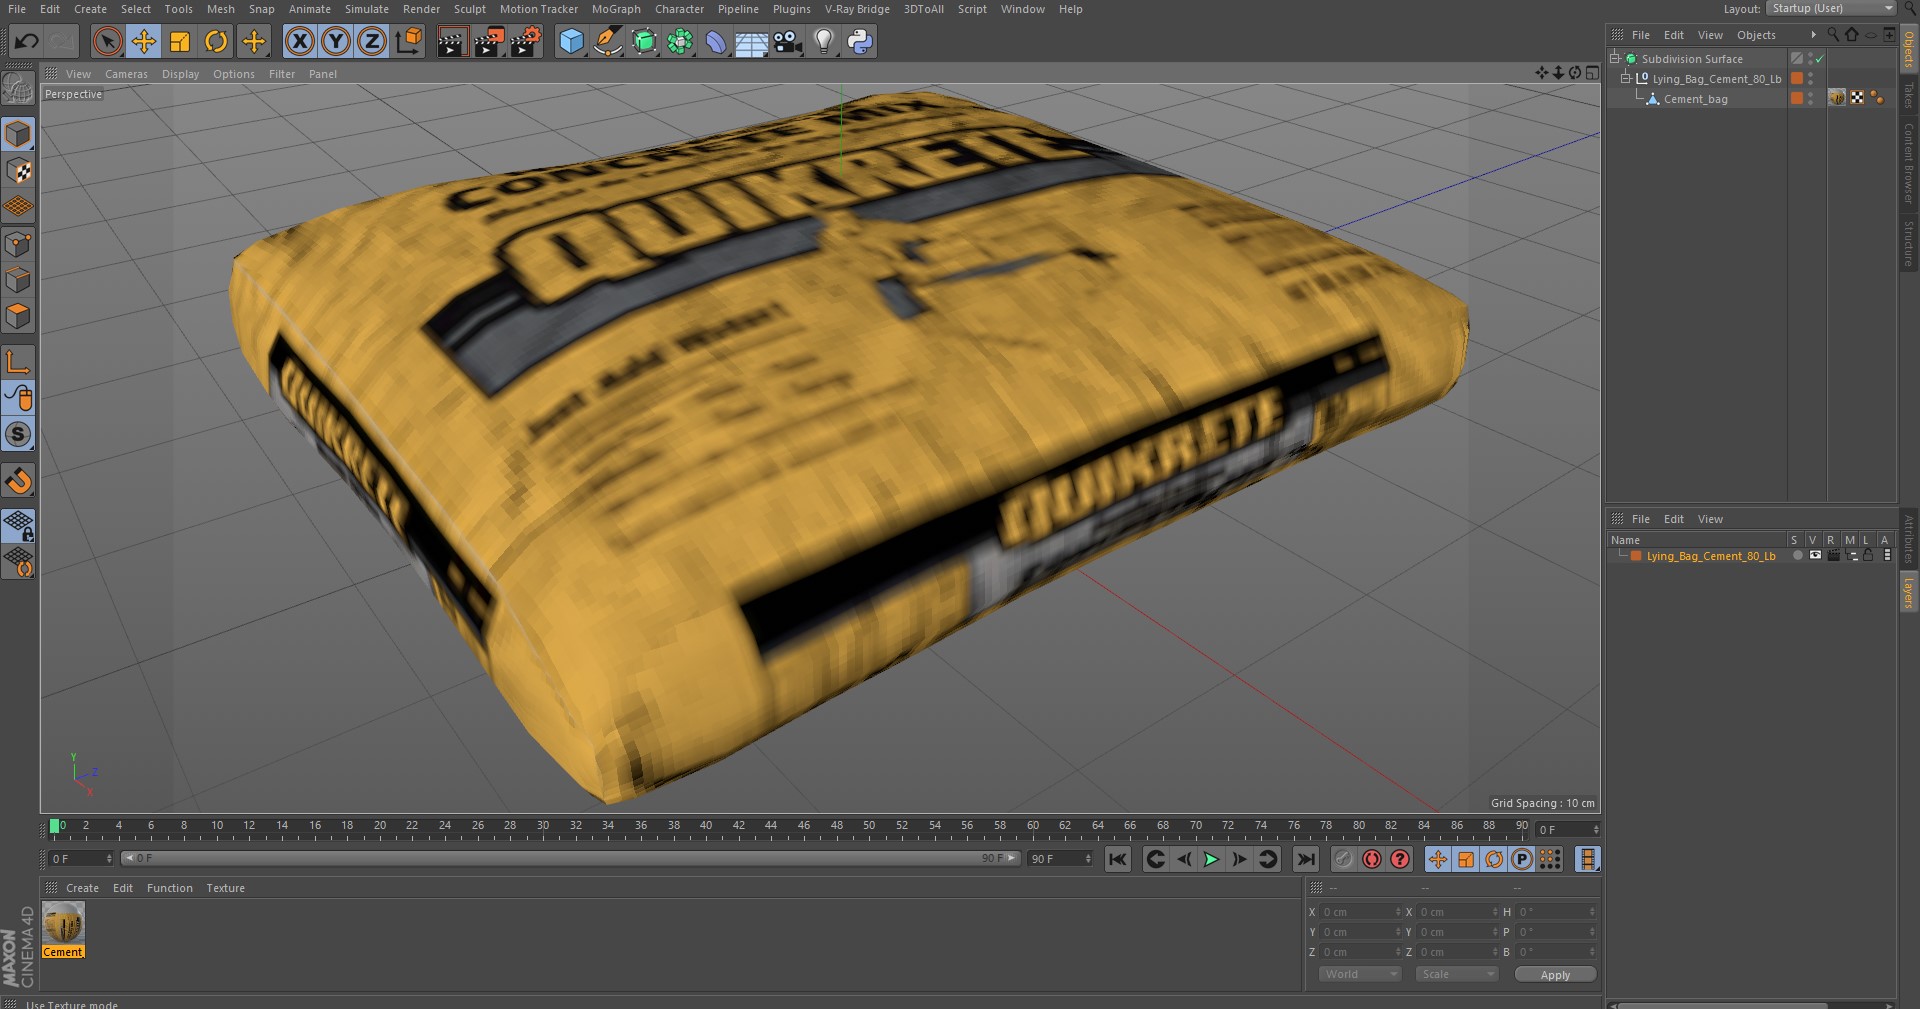This screenshot has width=1920, height=1009.
Task: Open the World coordinate dropdown
Action: coord(1360,974)
